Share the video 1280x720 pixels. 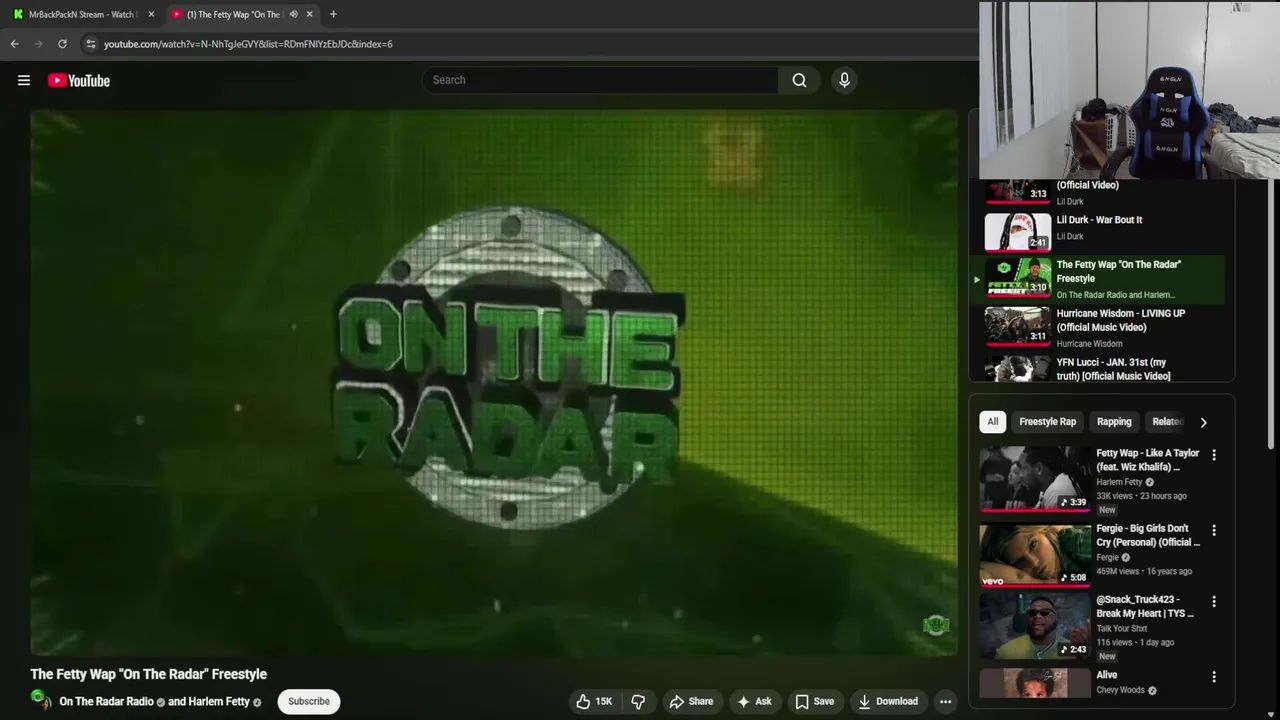pyautogui.click(x=691, y=701)
